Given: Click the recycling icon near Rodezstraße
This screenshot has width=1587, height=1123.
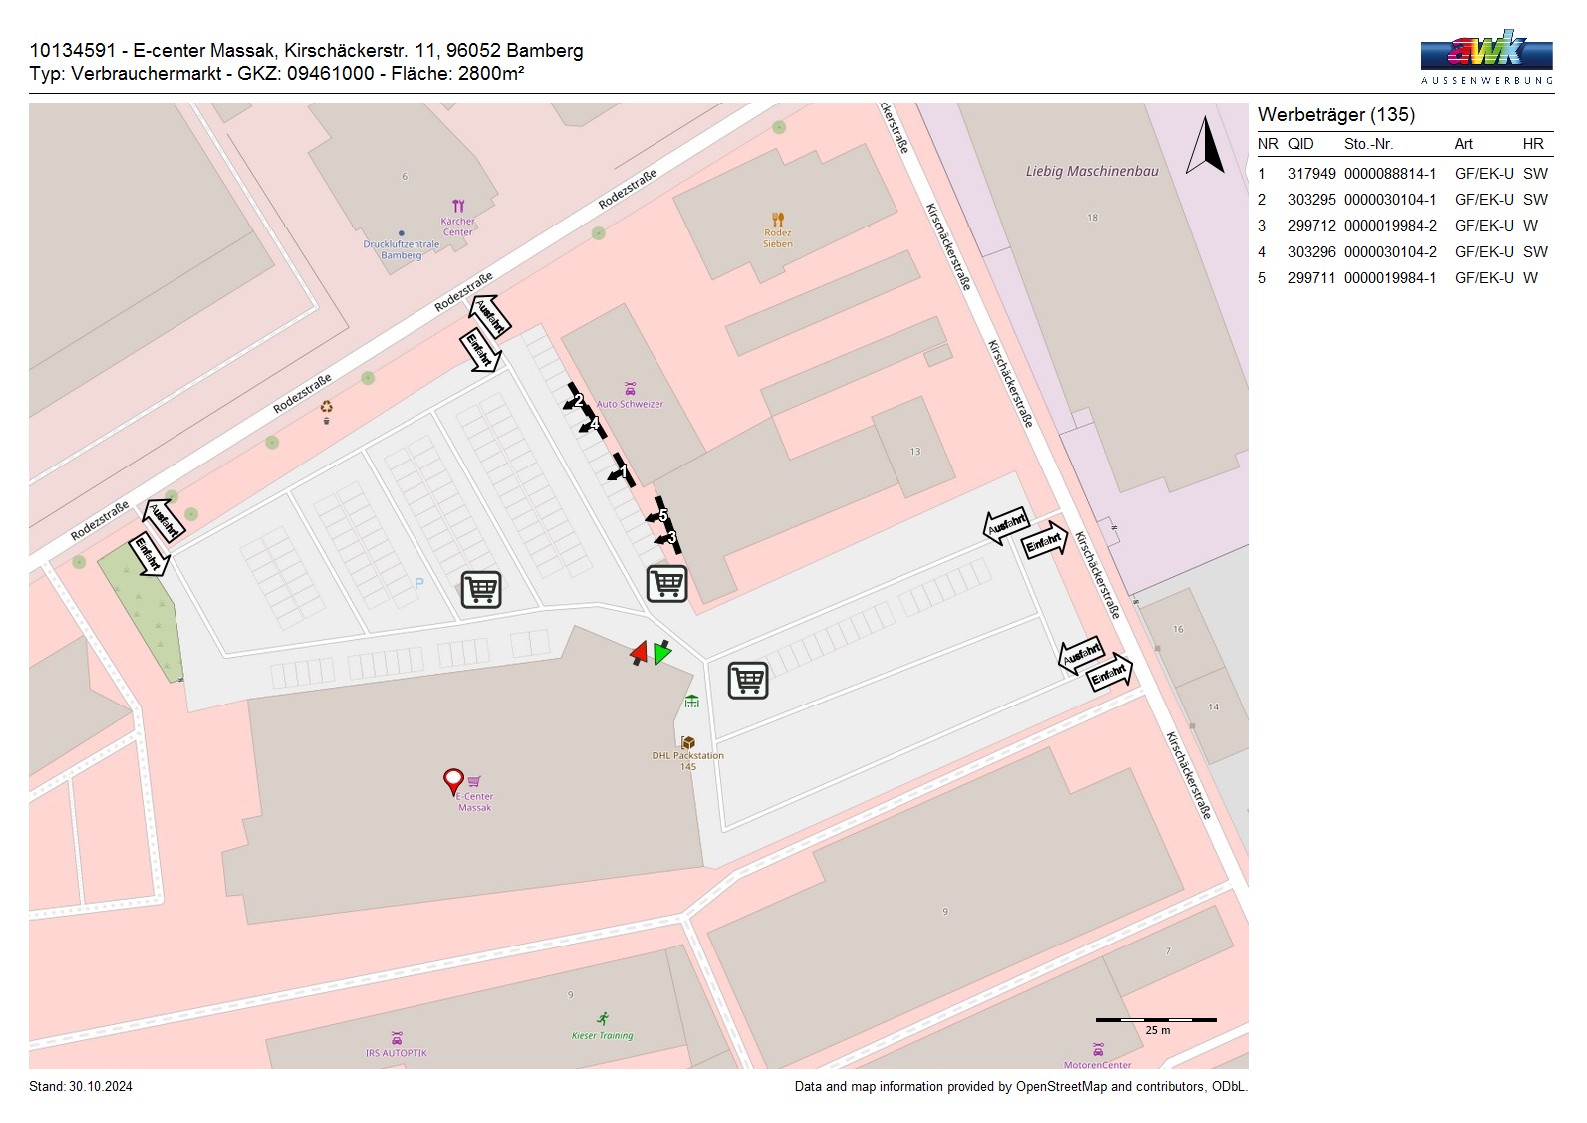Looking at the screenshot, I should point(326,407).
